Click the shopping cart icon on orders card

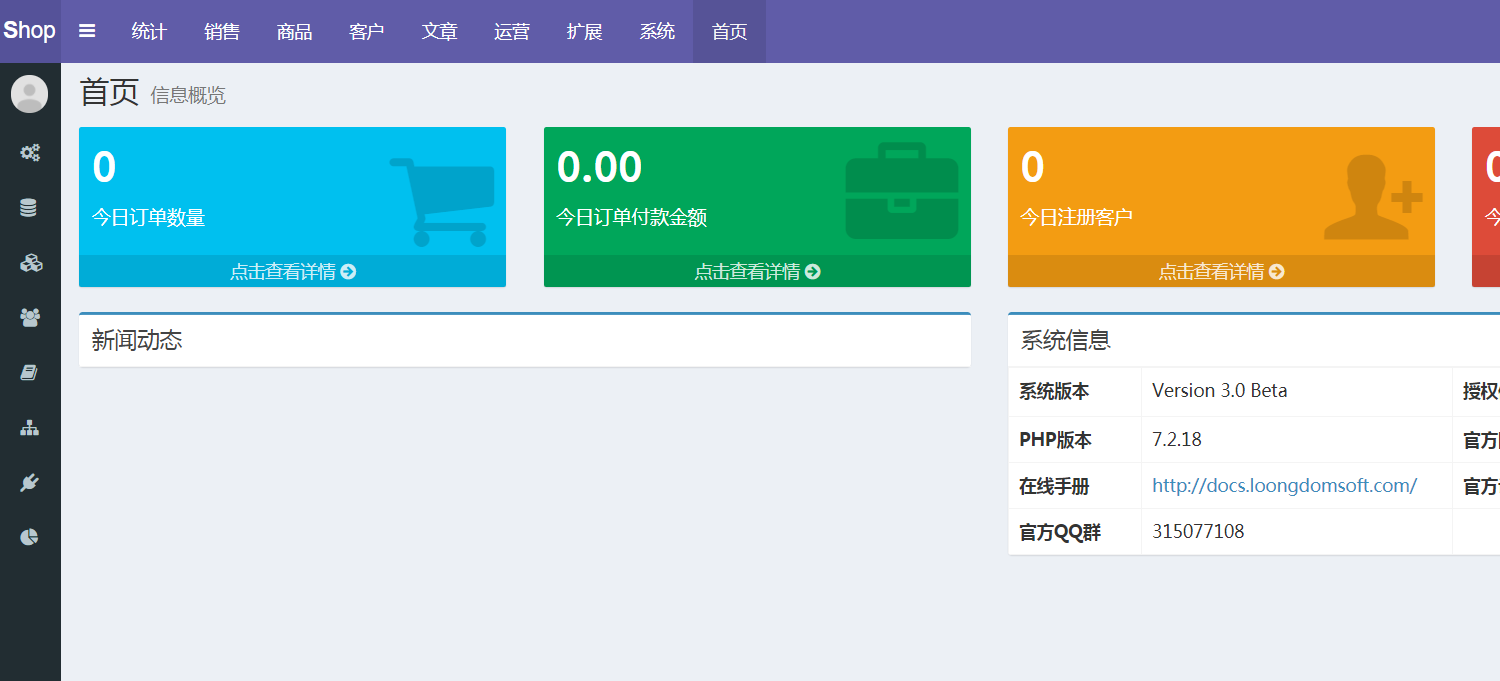[x=442, y=202]
